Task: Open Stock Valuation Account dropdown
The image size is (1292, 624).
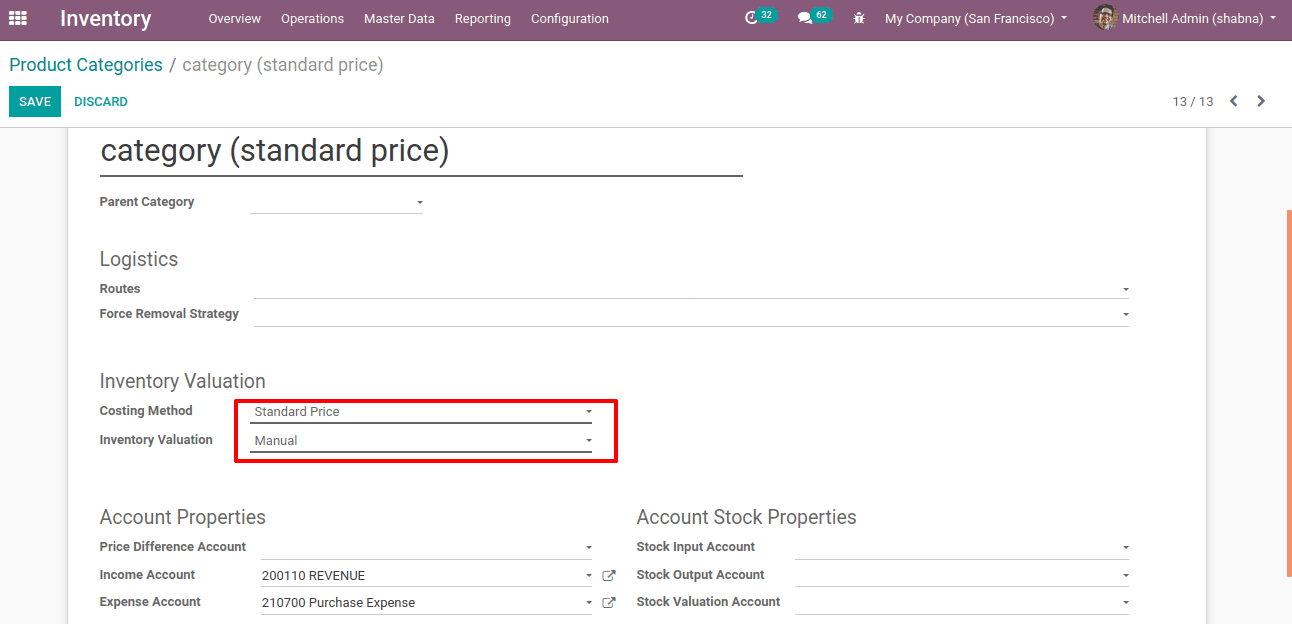Action: [x=962, y=602]
